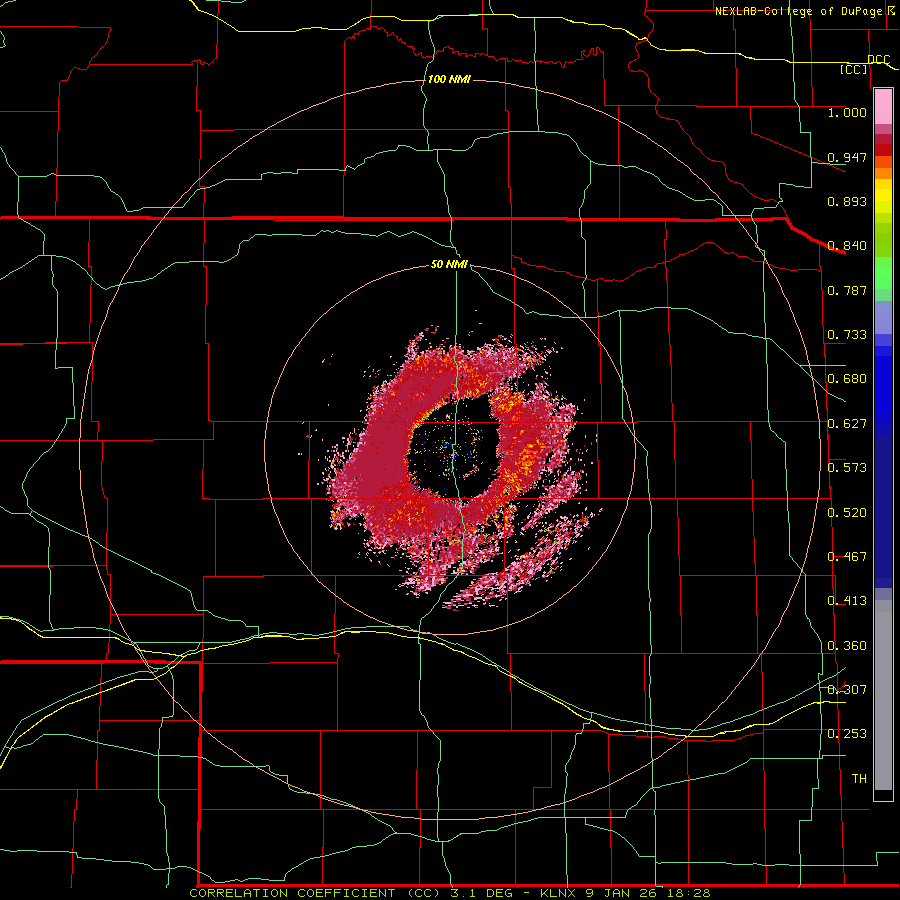Click the 0.413 color scale value

[847, 601]
